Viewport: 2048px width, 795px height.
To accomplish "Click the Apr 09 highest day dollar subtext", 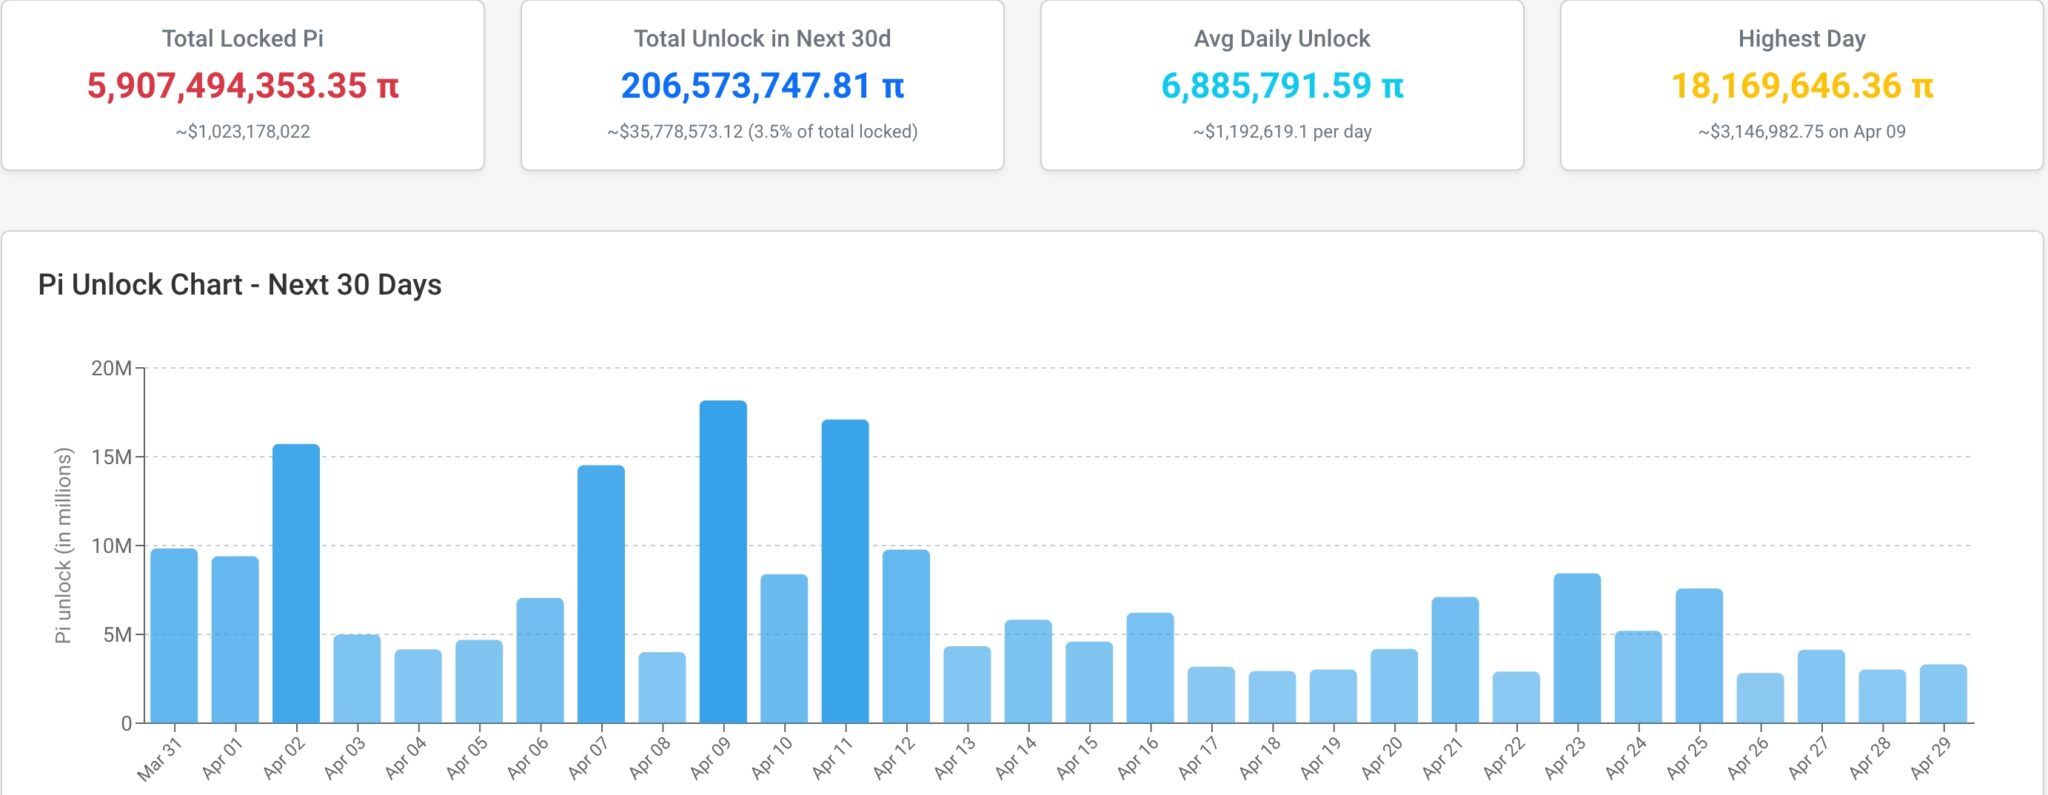I will (1801, 132).
